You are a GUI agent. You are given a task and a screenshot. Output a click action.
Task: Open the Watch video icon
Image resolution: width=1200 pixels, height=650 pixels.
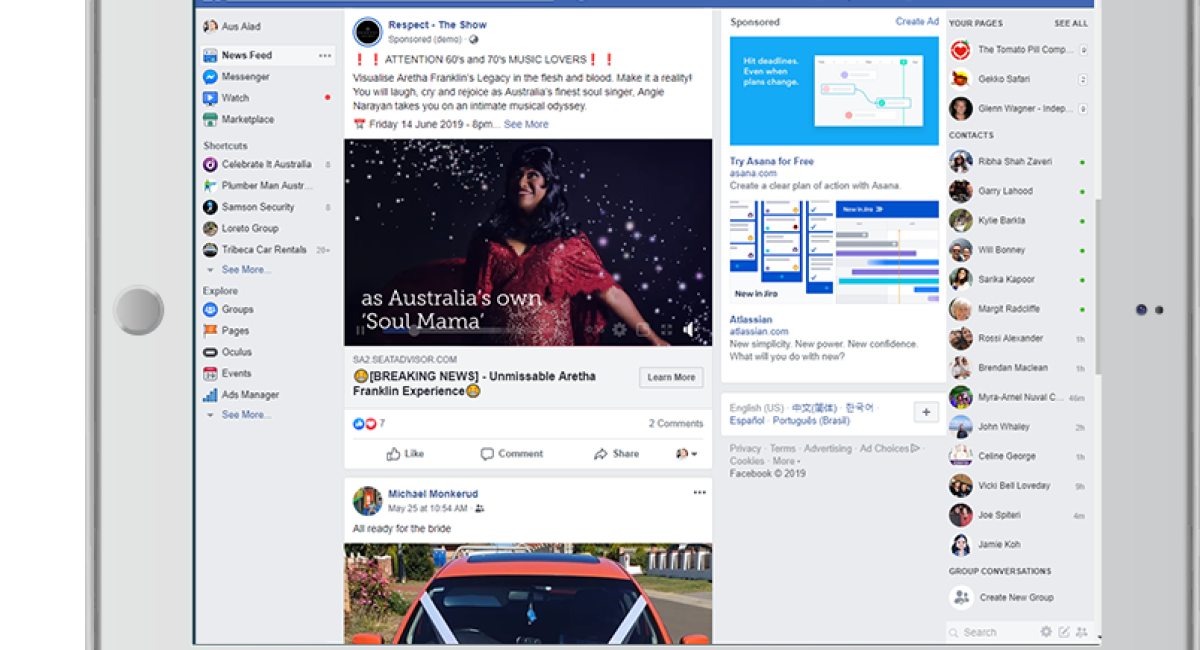[x=210, y=98]
